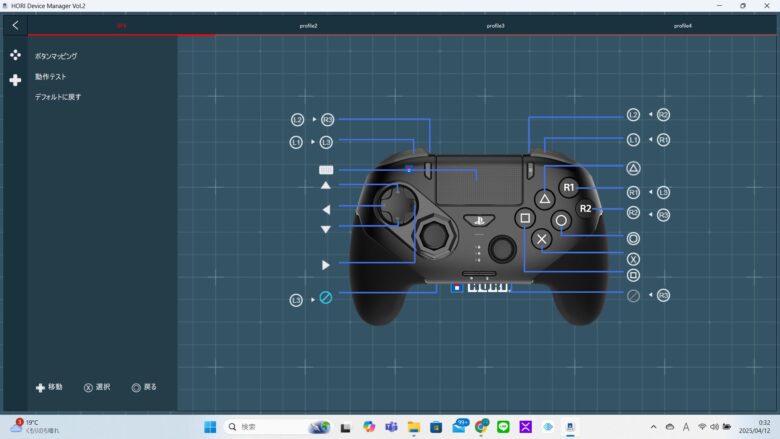Click the cyan disabled mapping icon

pyautogui.click(x=326, y=298)
